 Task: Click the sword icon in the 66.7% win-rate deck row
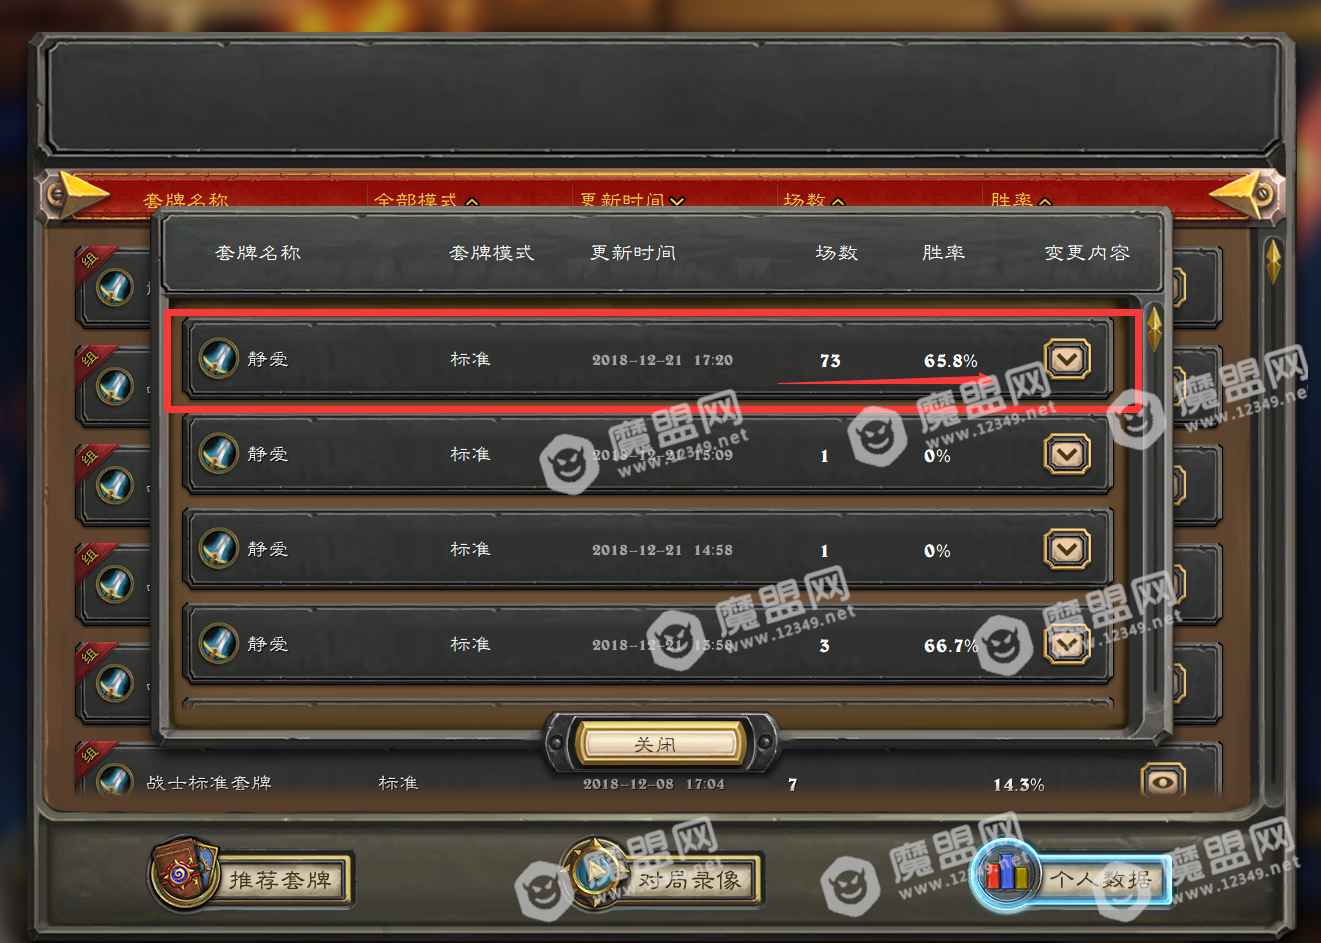click(218, 643)
